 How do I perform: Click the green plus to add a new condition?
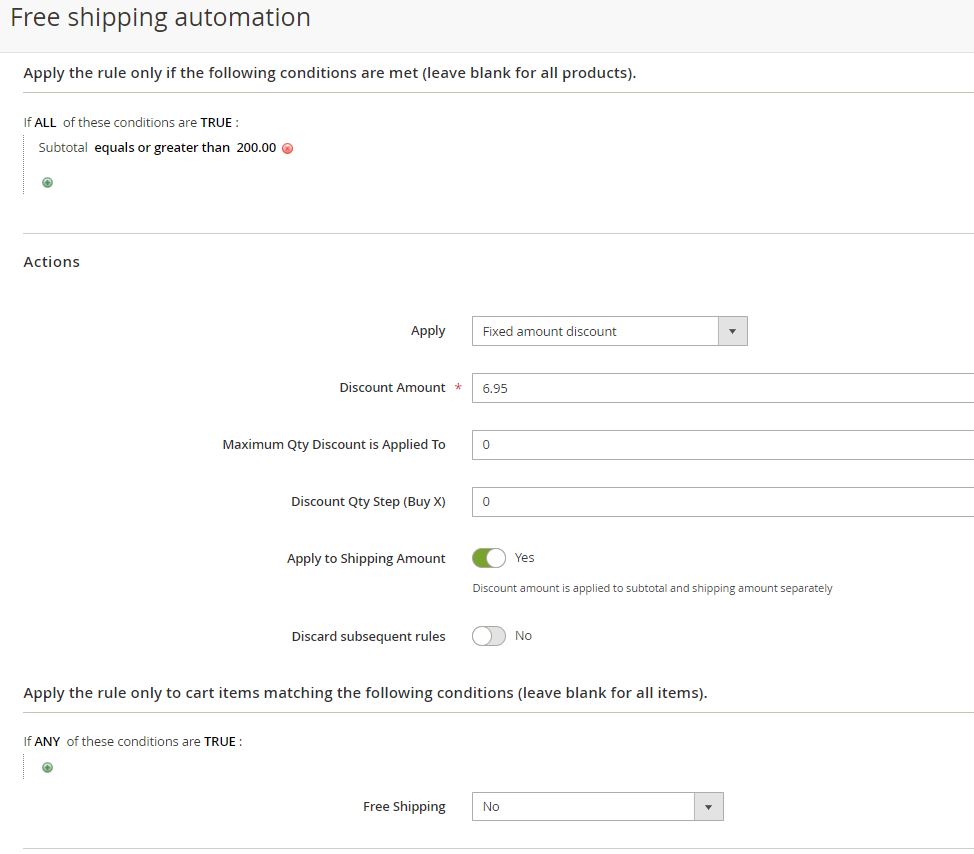(x=47, y=182)
